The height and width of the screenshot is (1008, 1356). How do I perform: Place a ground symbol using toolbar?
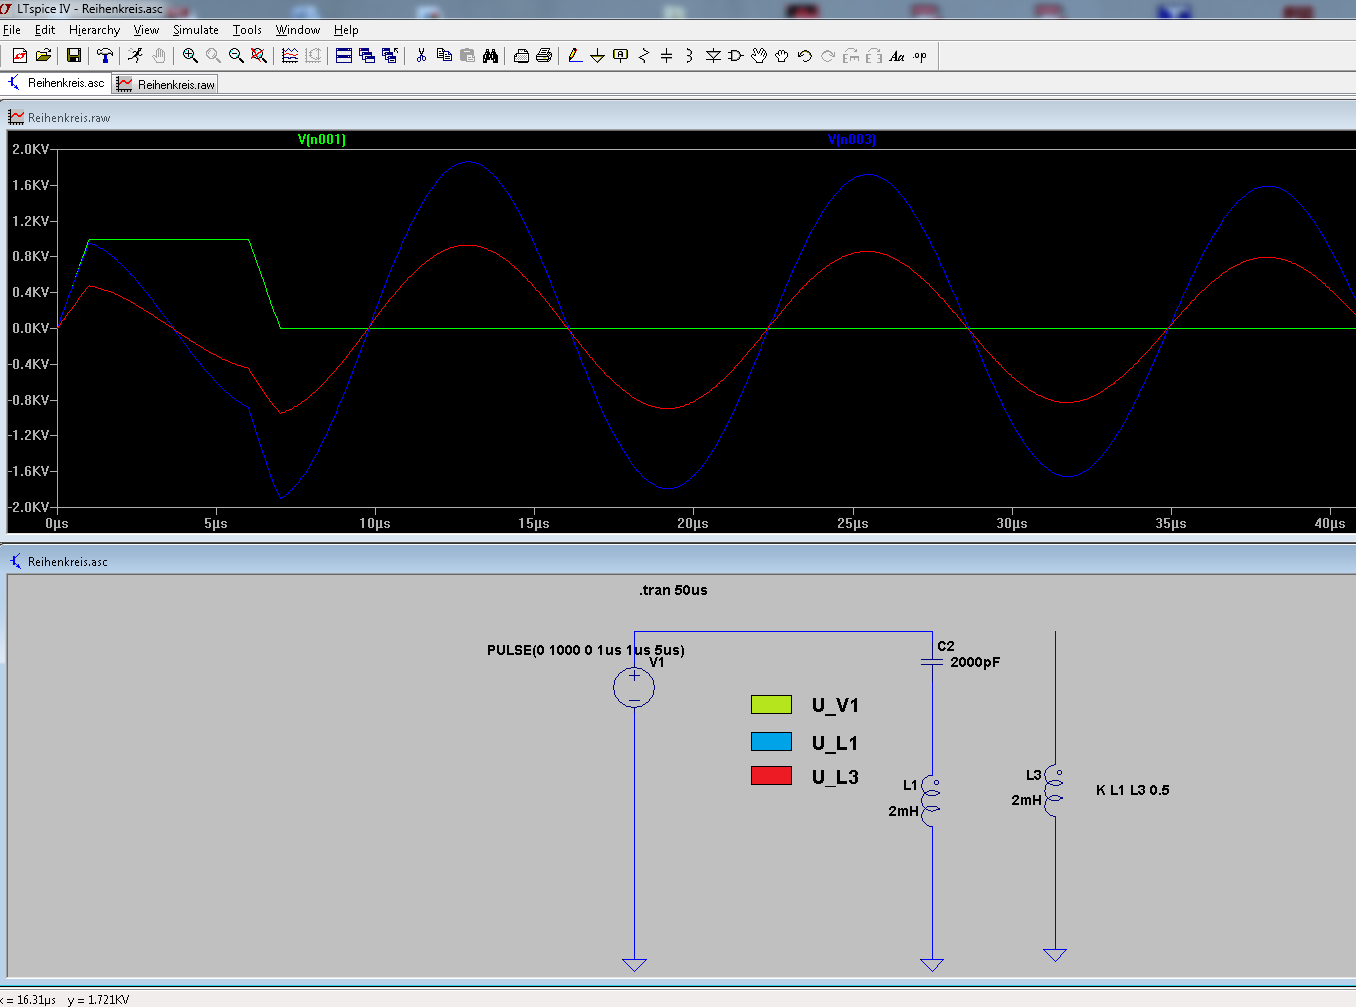tap(597, 56)
